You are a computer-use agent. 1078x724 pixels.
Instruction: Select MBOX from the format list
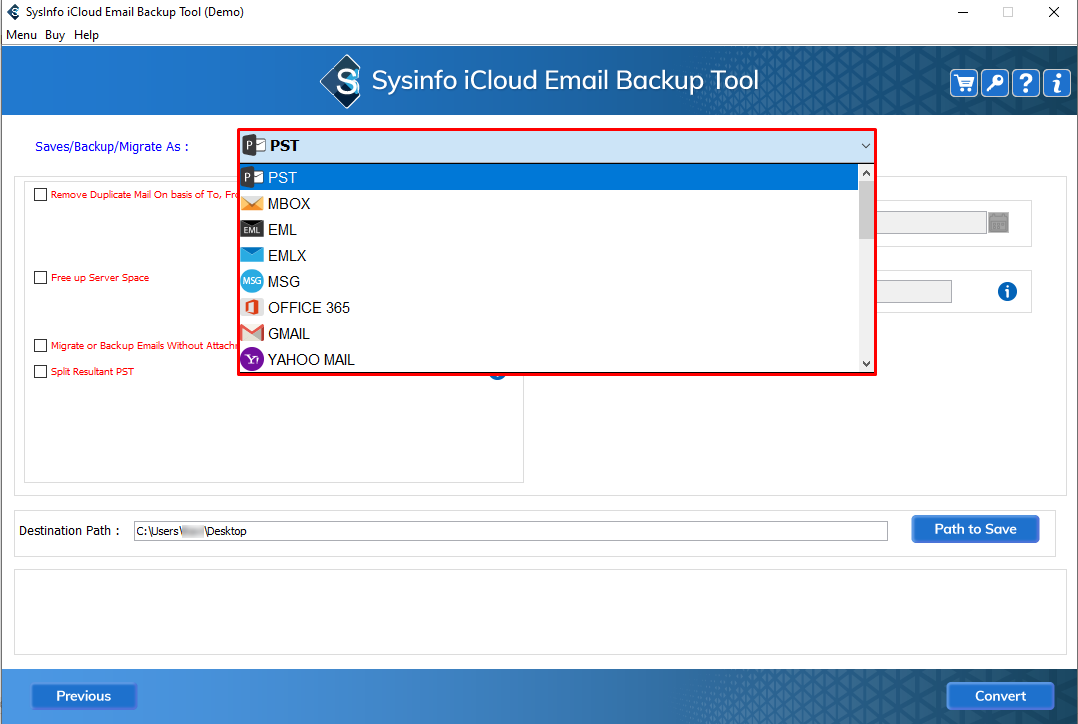click(289, 204)
